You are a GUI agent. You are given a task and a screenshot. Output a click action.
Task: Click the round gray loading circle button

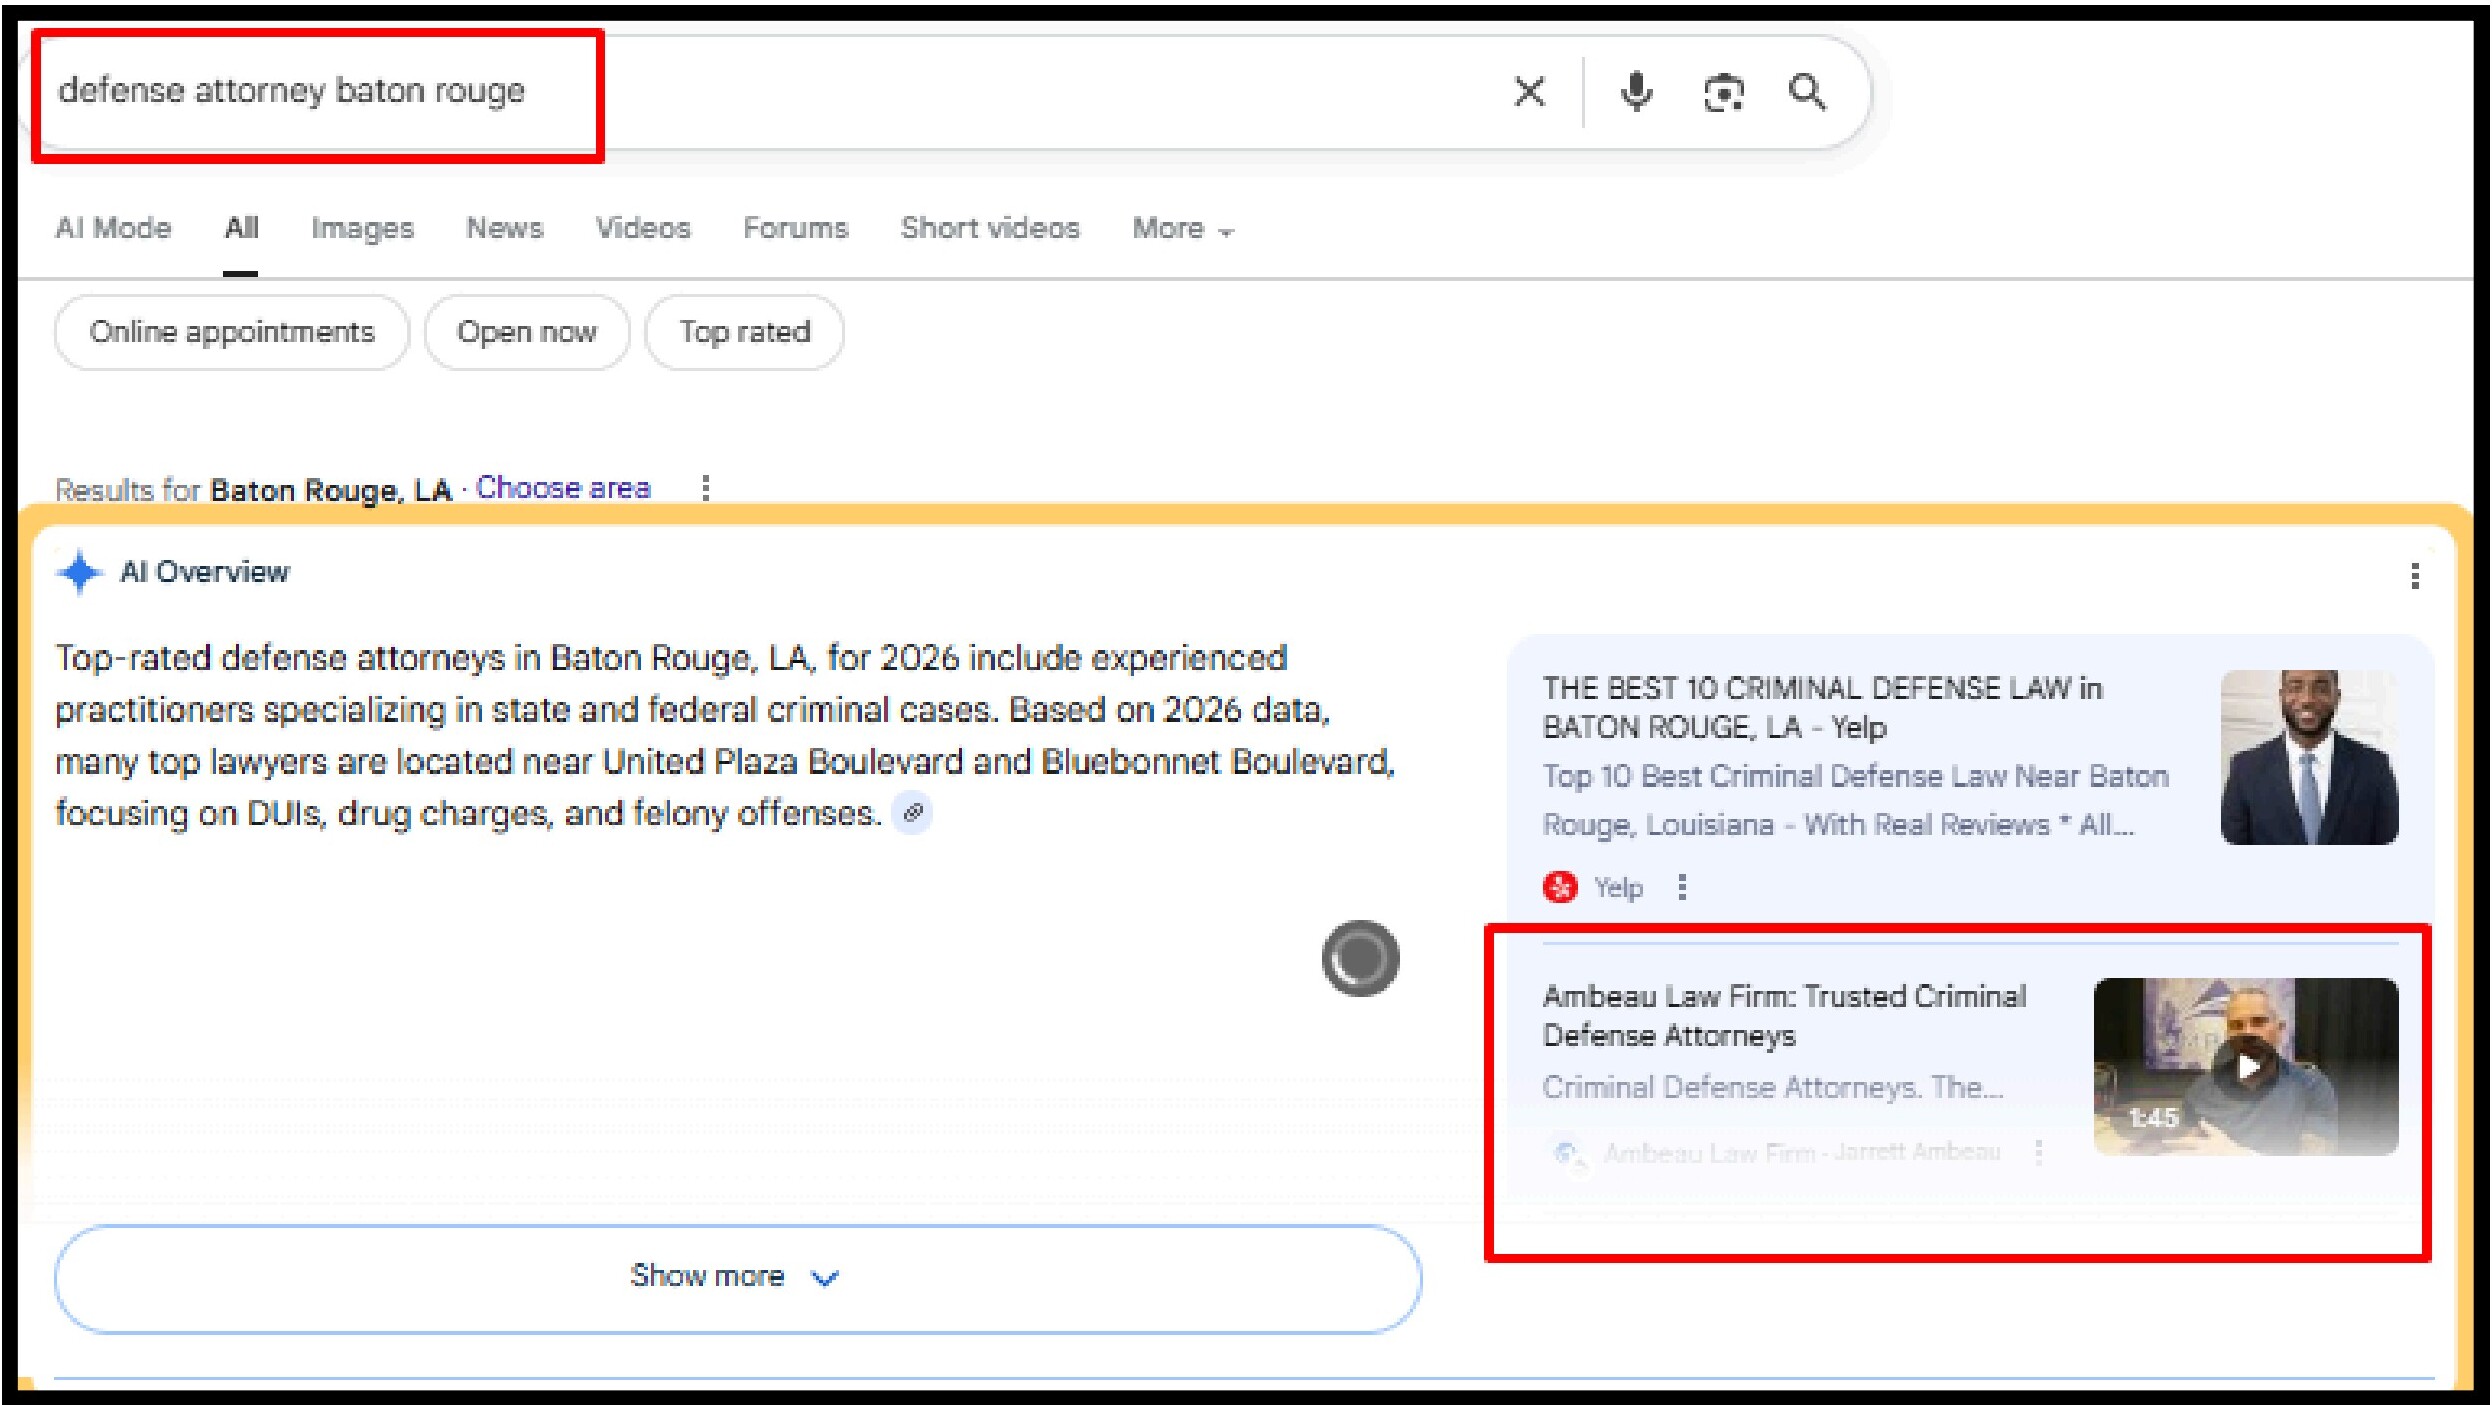1360,958
